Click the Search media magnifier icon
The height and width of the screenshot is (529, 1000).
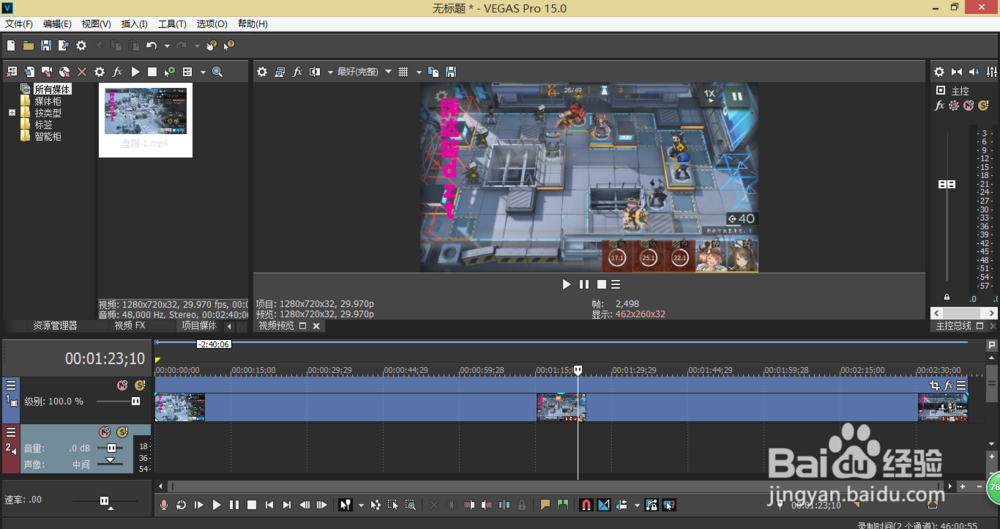217,72
